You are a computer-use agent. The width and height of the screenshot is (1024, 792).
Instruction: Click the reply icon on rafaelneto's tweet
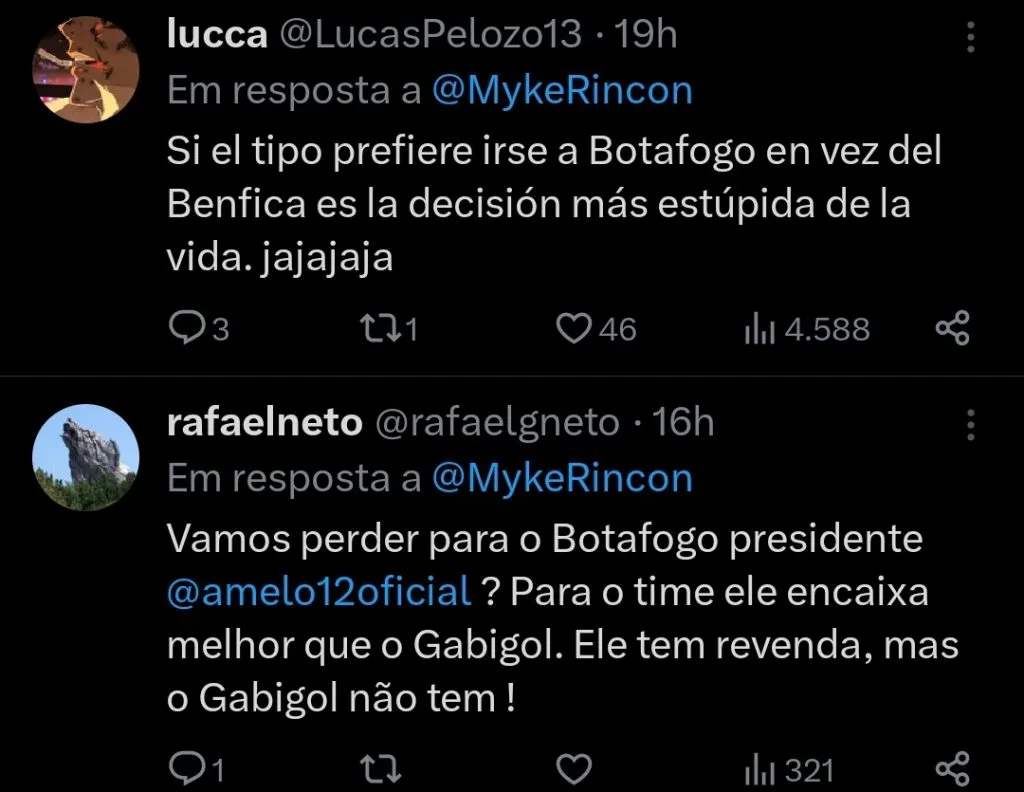tap(191, 768)
